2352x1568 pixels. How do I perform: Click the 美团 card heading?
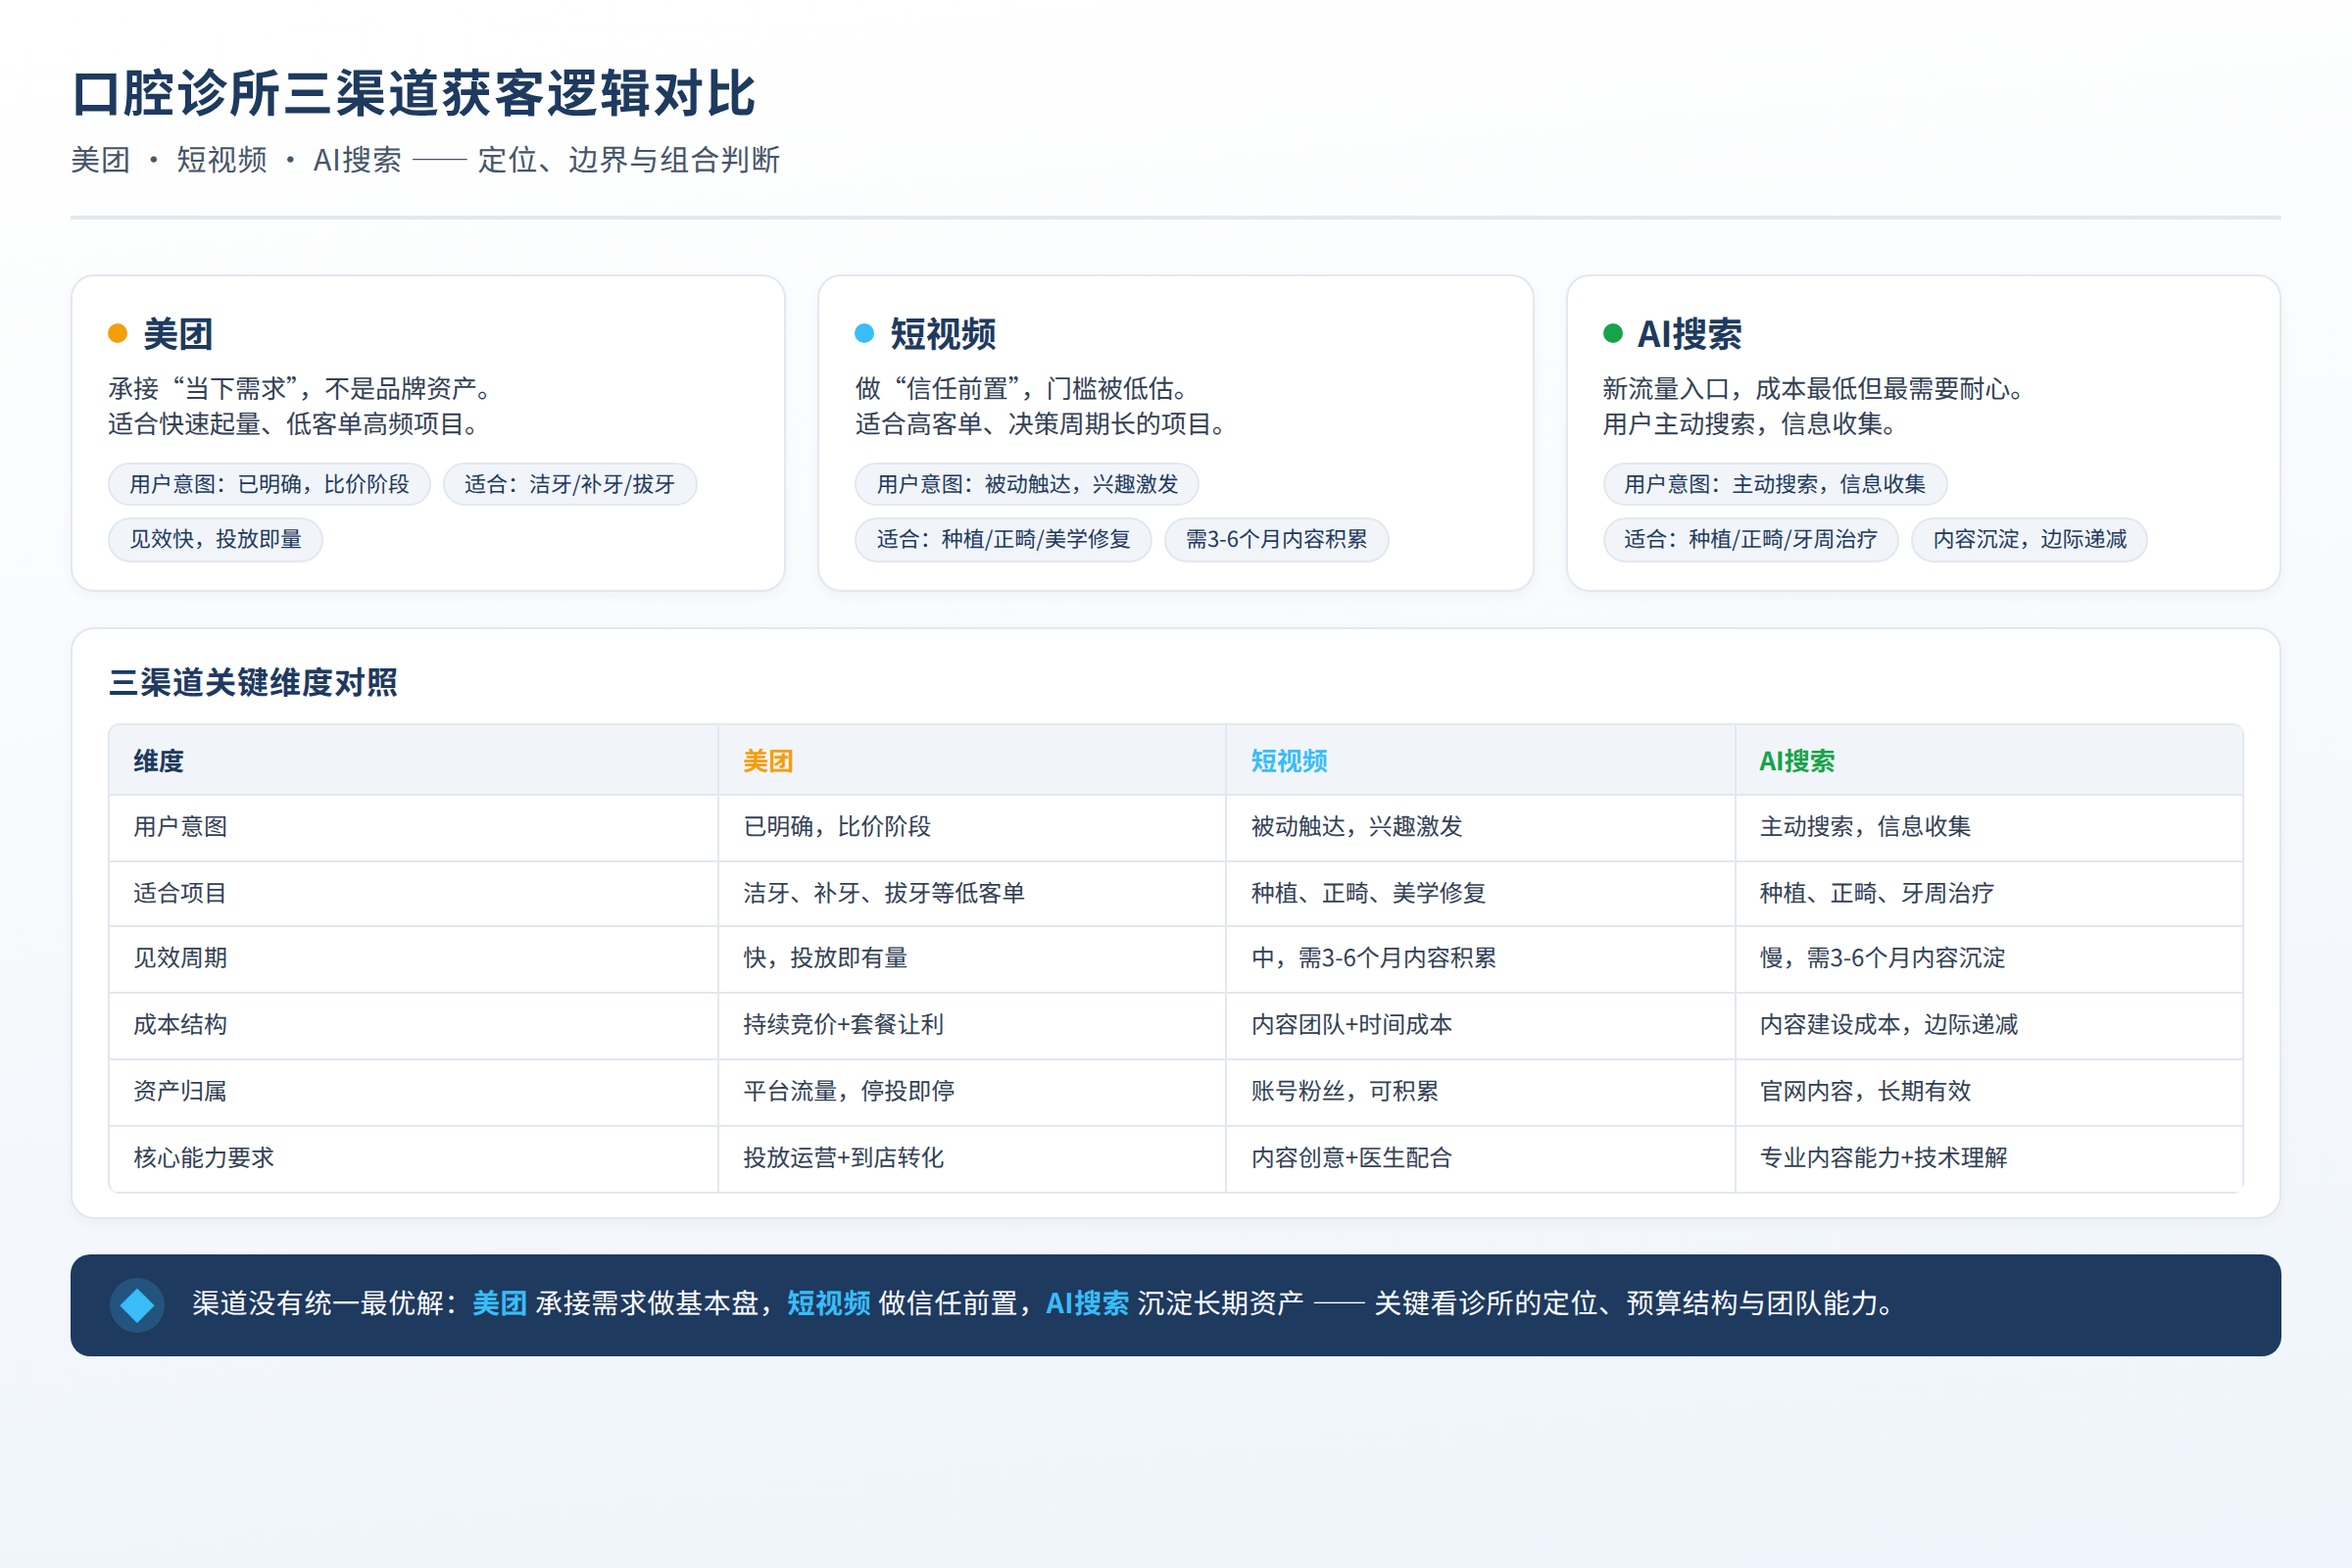click(178, 334)
